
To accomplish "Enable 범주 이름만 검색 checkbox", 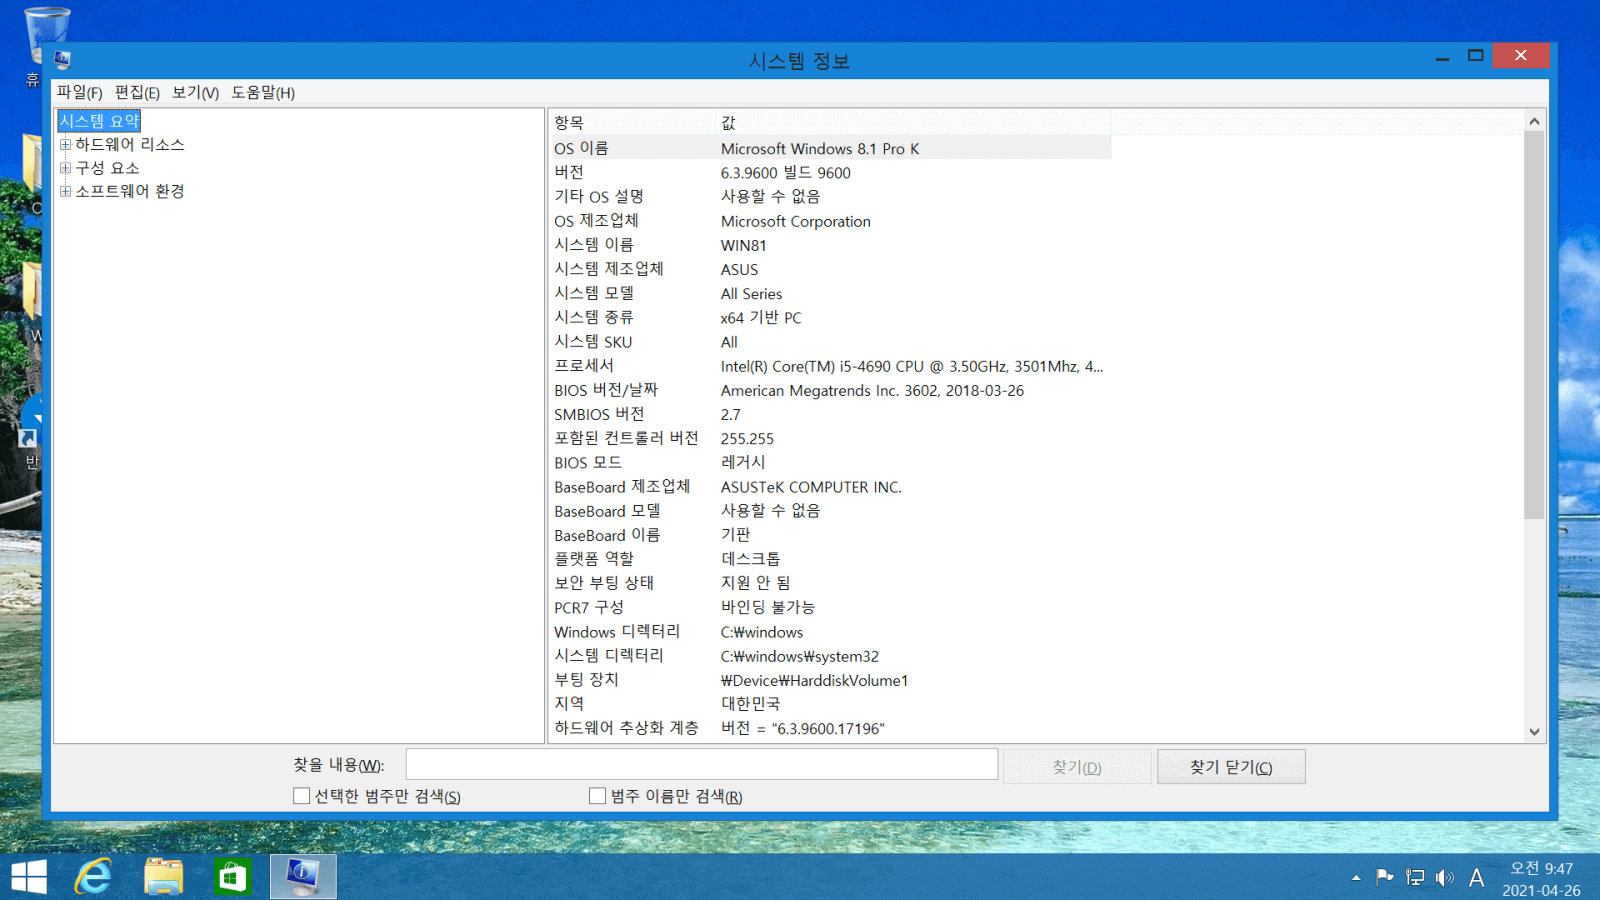I will (x=597, y=796).
